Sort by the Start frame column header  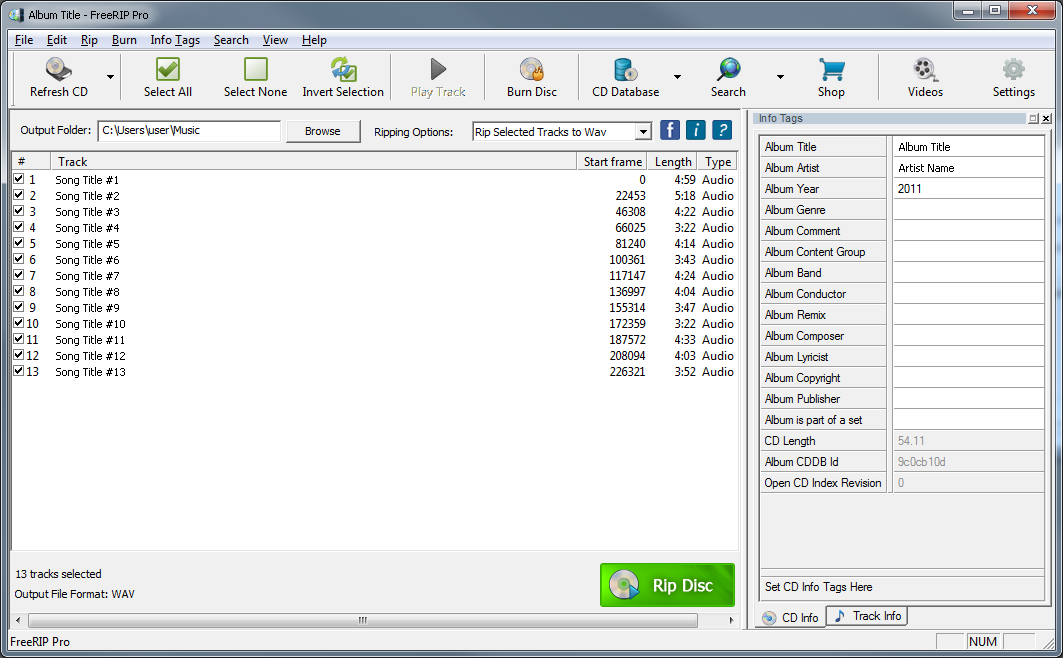pos(612,161)
